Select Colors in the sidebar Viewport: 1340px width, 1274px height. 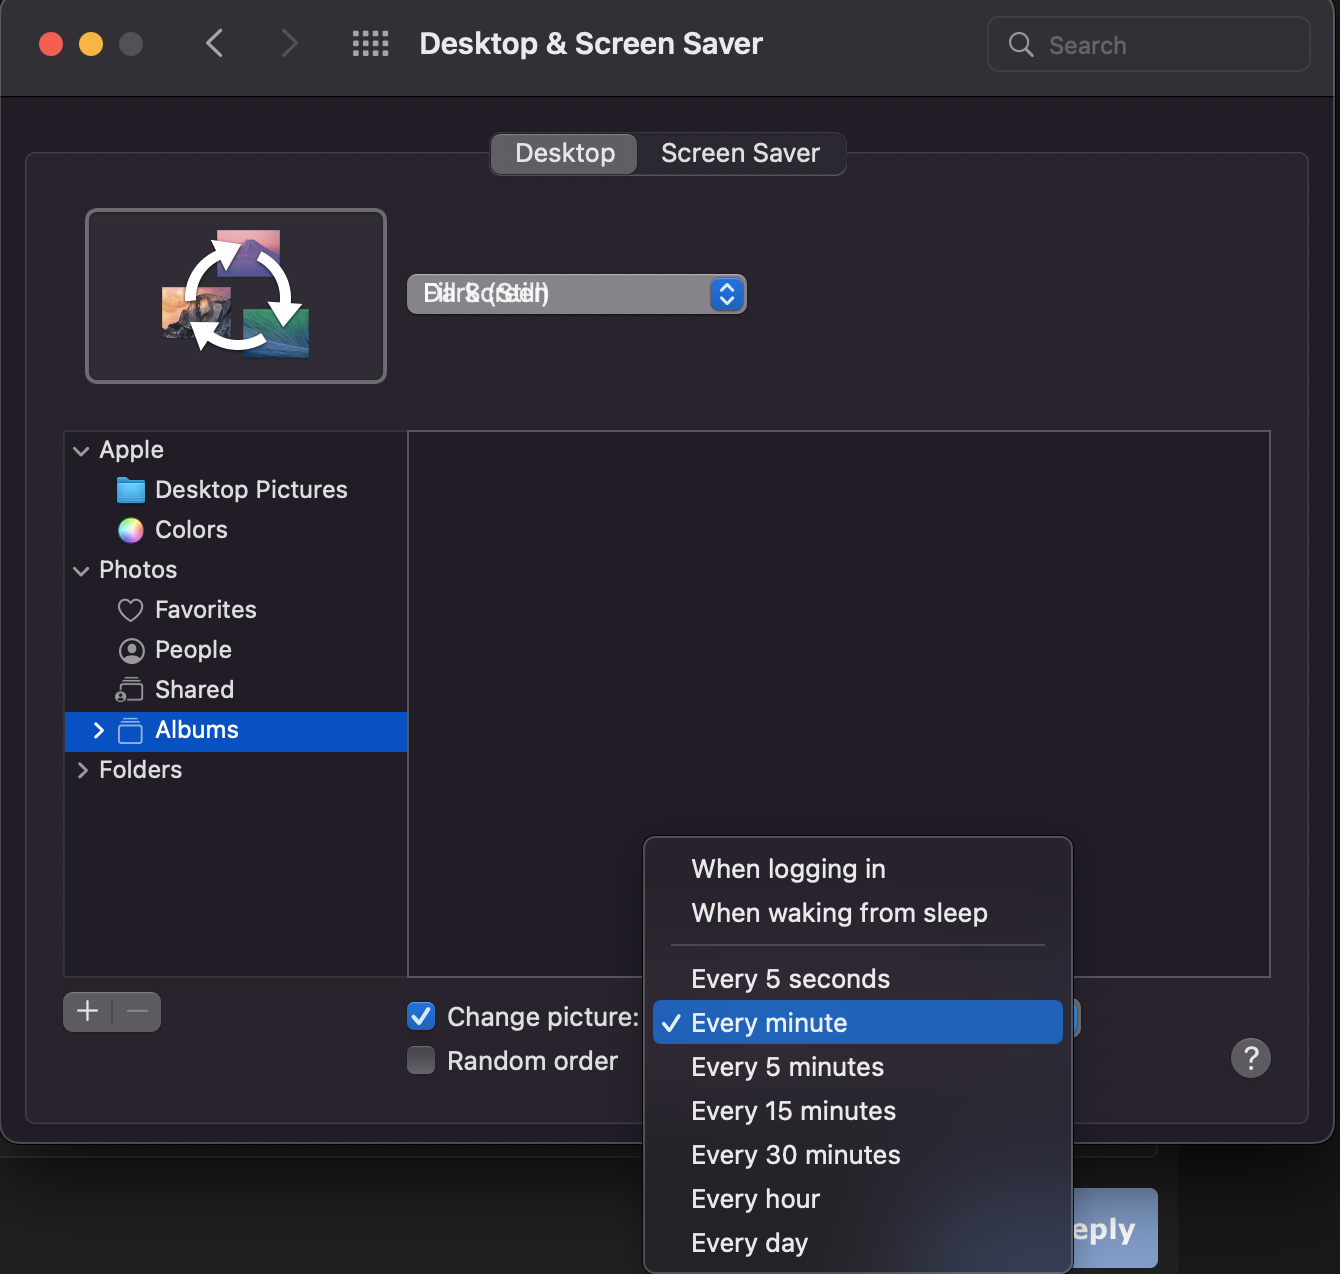(x=236, y=530)
